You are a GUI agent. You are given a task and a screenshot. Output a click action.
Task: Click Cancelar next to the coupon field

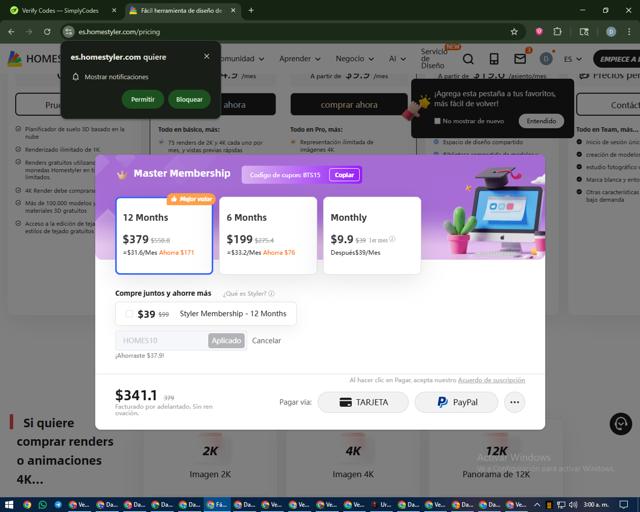click(266, 341)
